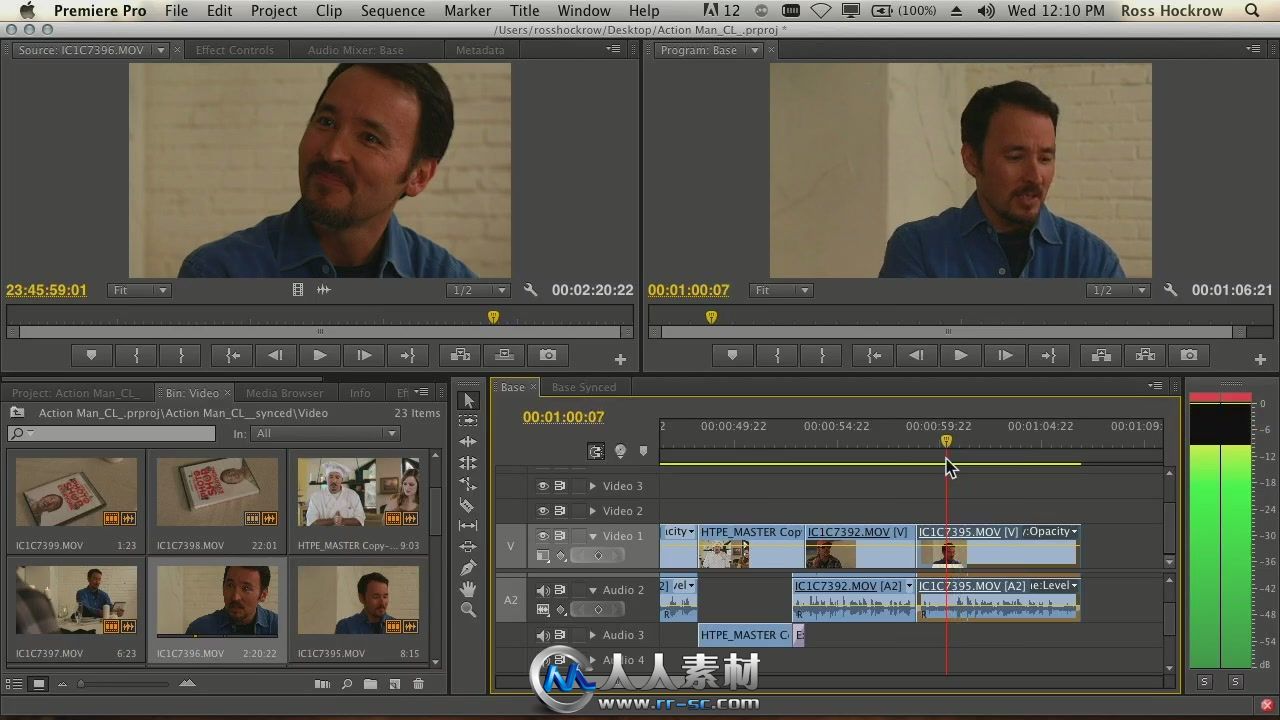The width and height of the screenshot is (1280, 720).
Task: Collapse the Video 1 track
Action: [593, 536]
